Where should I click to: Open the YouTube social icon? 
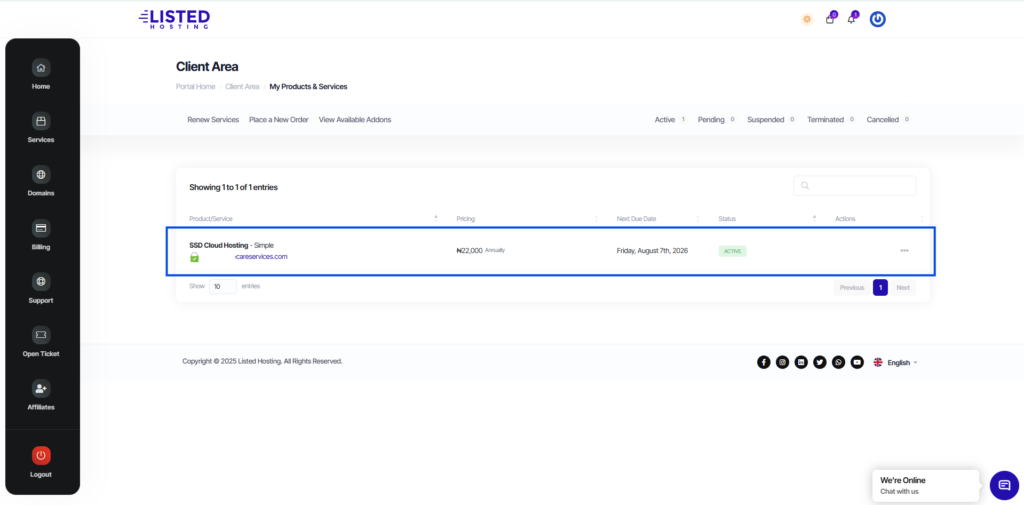[857, 362]
